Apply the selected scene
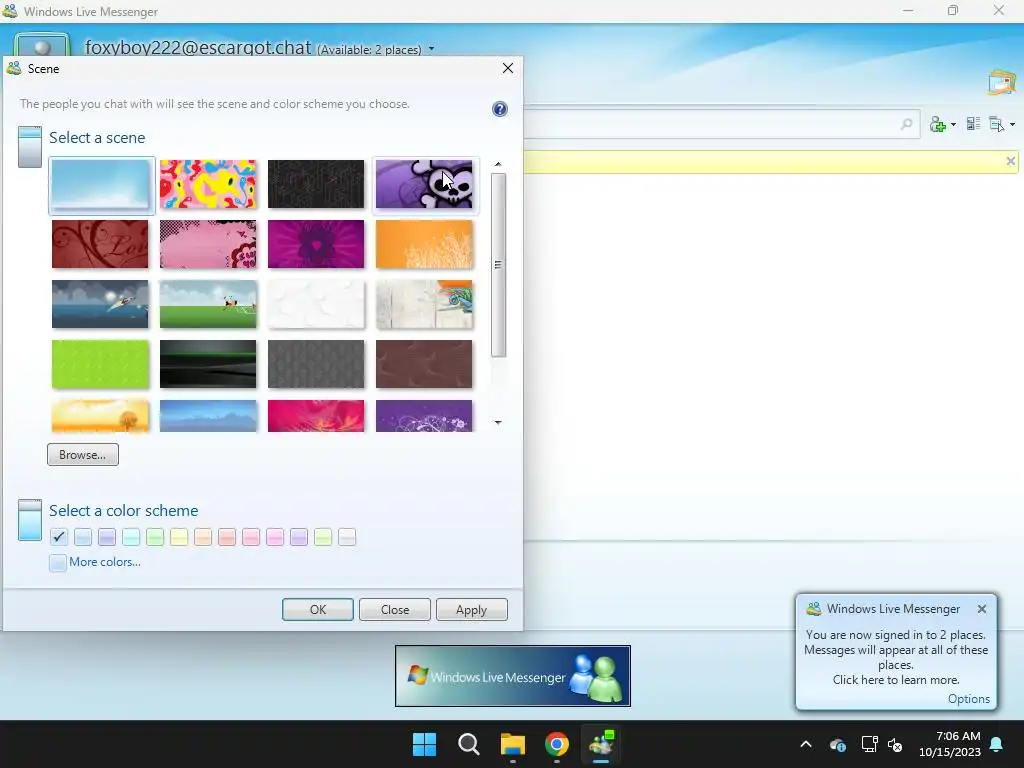The width and height of the screenshot is (1024, 768). (x=472, y=609)
